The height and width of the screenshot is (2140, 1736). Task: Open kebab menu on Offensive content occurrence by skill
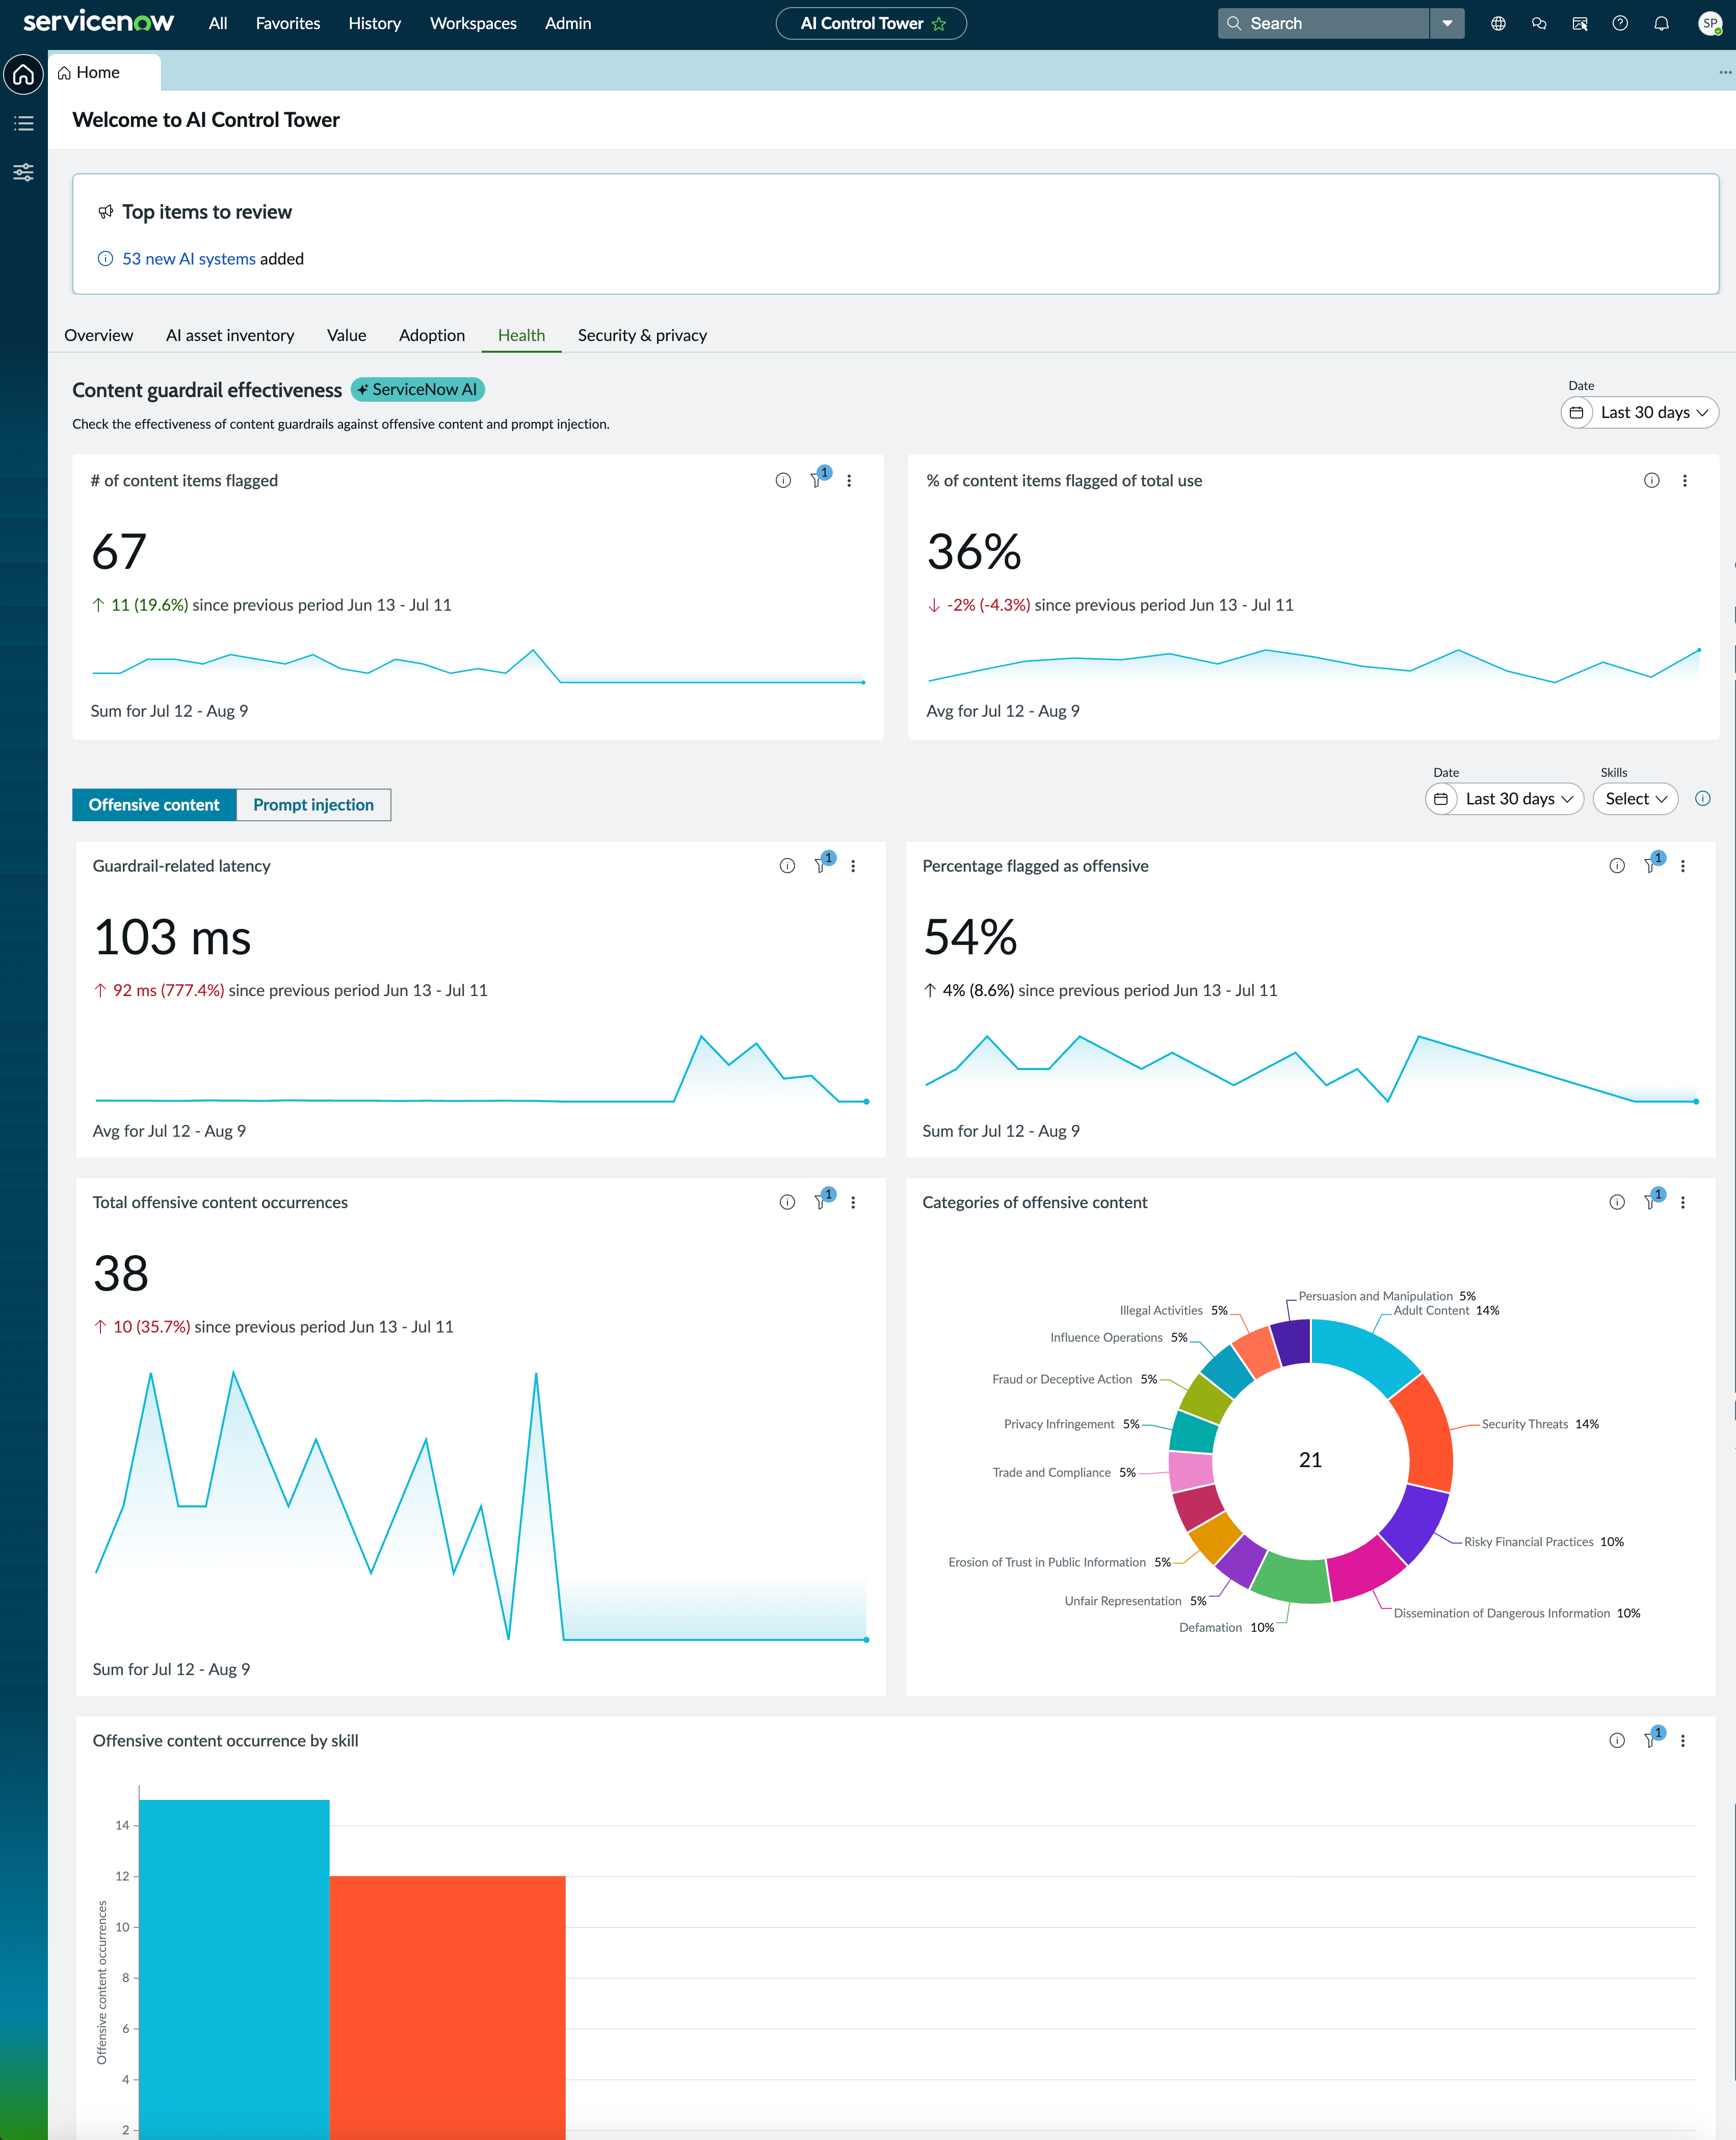click(x=1683, y=1740)
